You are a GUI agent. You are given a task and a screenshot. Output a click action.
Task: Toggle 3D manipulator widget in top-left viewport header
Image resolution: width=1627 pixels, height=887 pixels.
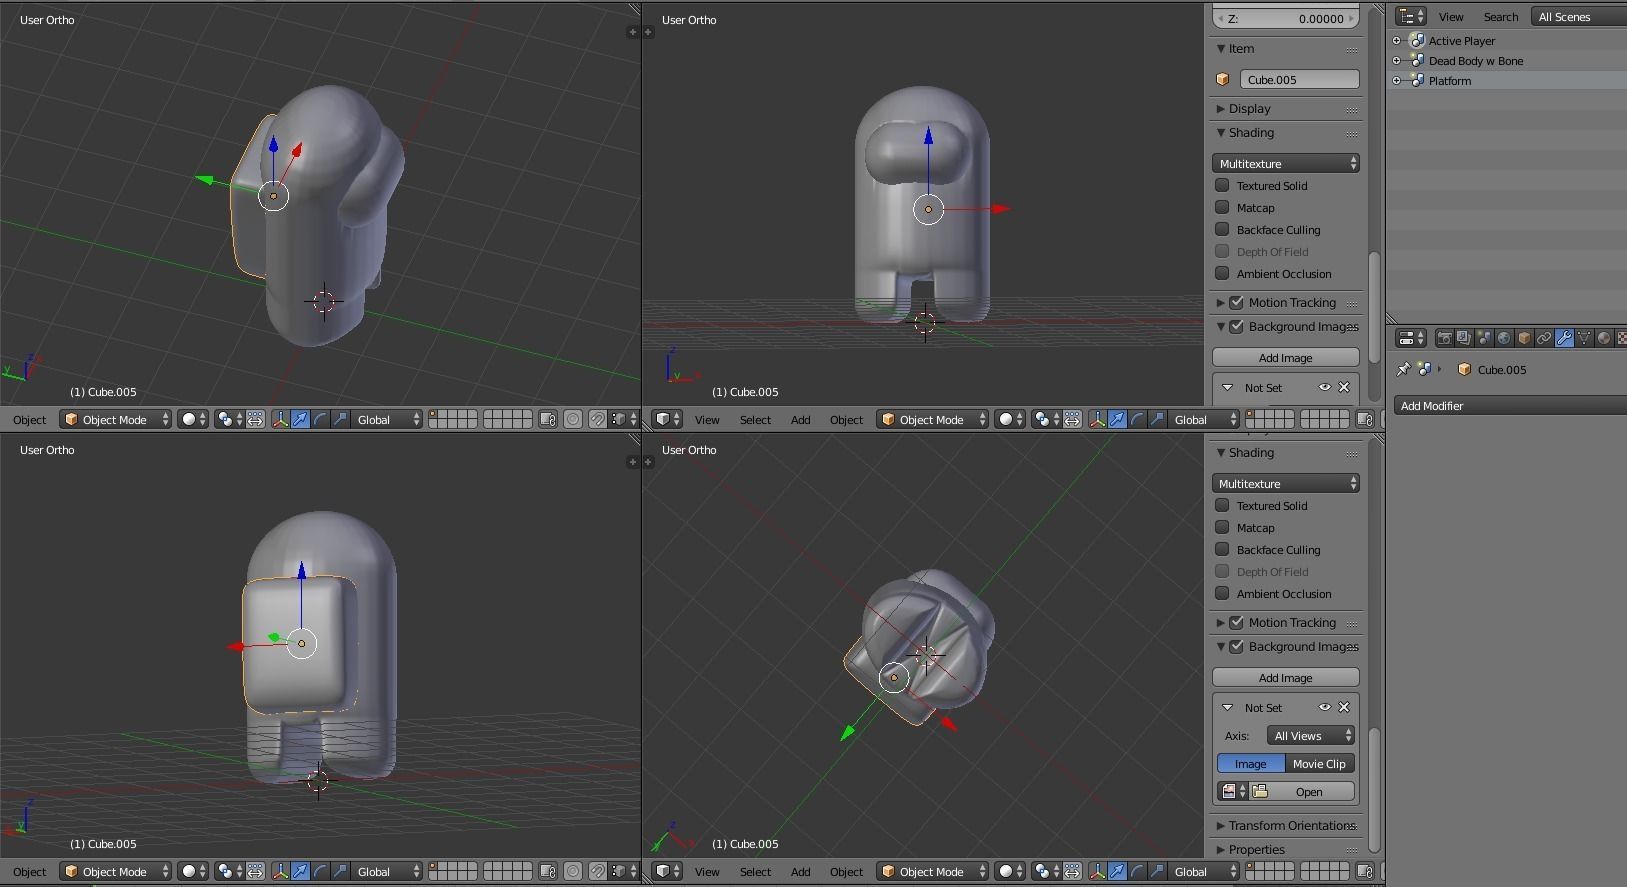pyautogui.click(x=280, y=420)
